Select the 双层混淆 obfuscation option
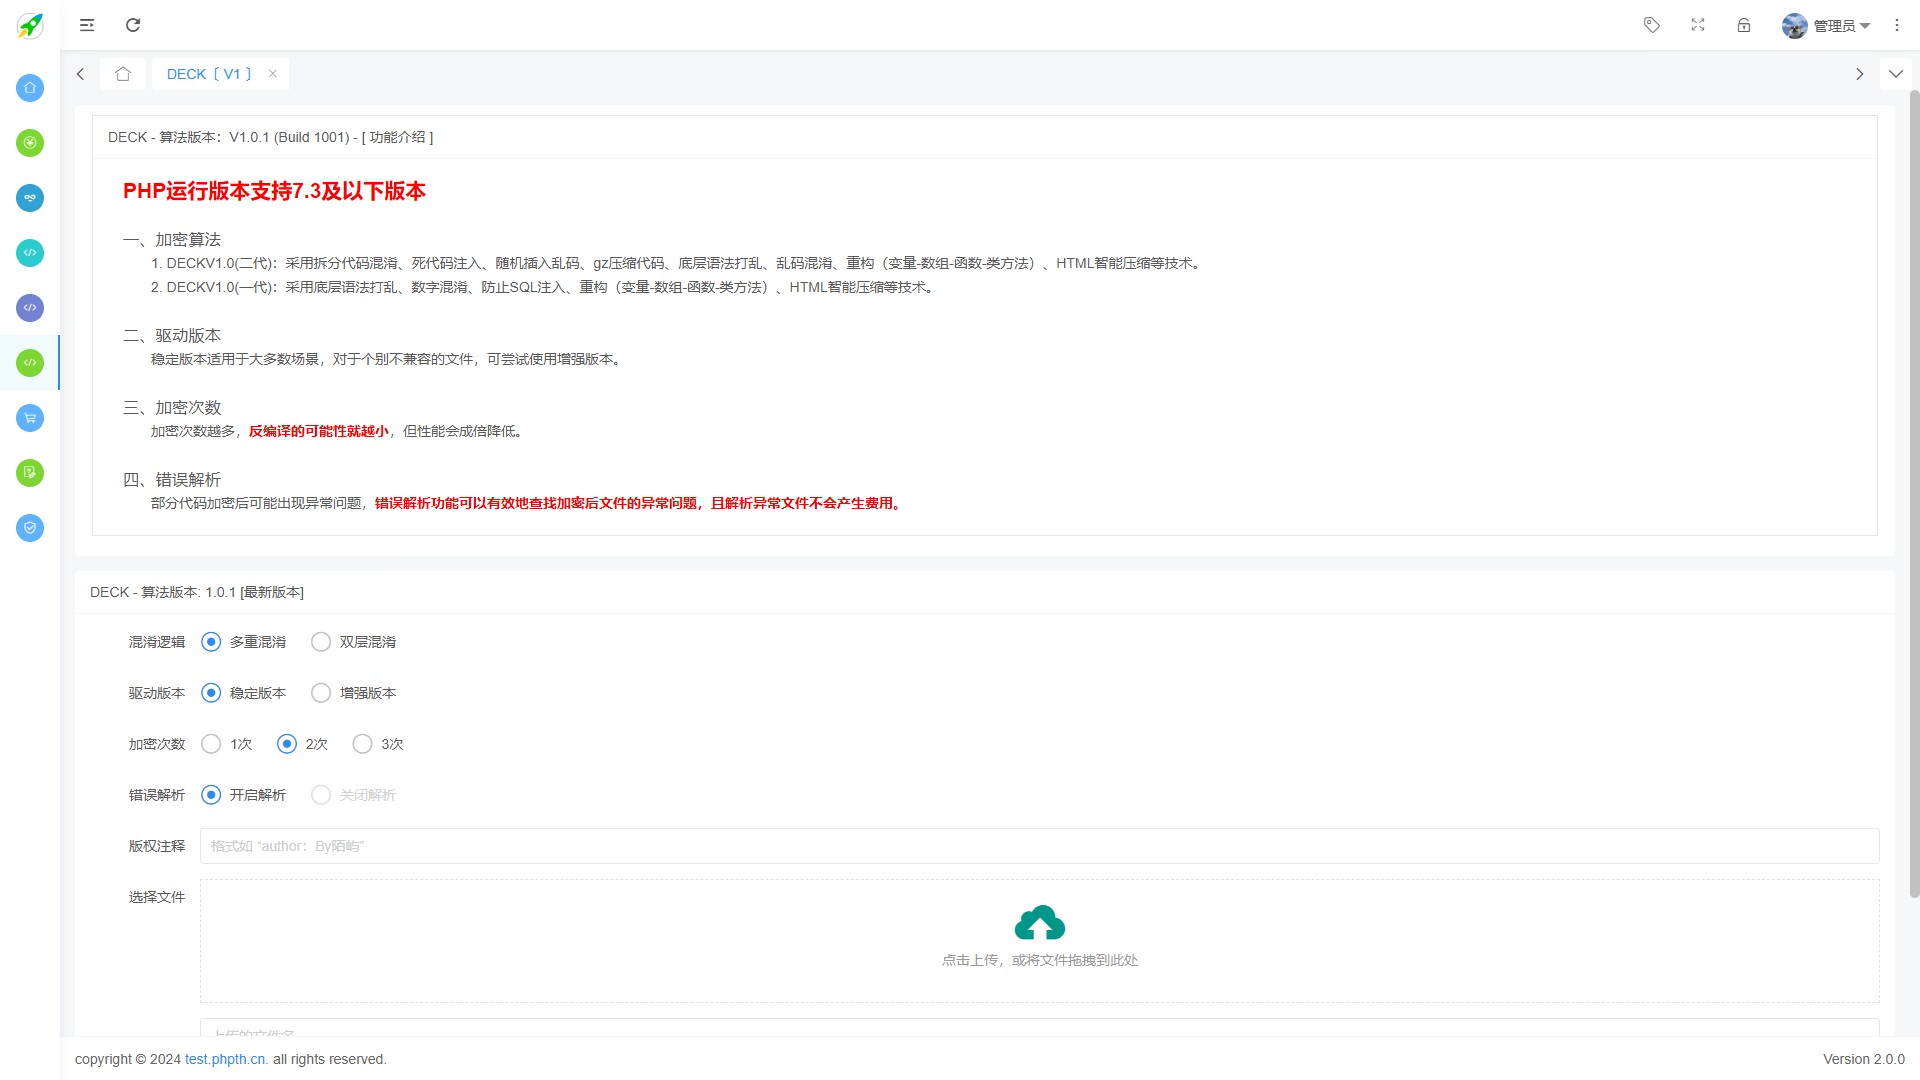This screenshot has width=1920, height=1080. [320, 641]
